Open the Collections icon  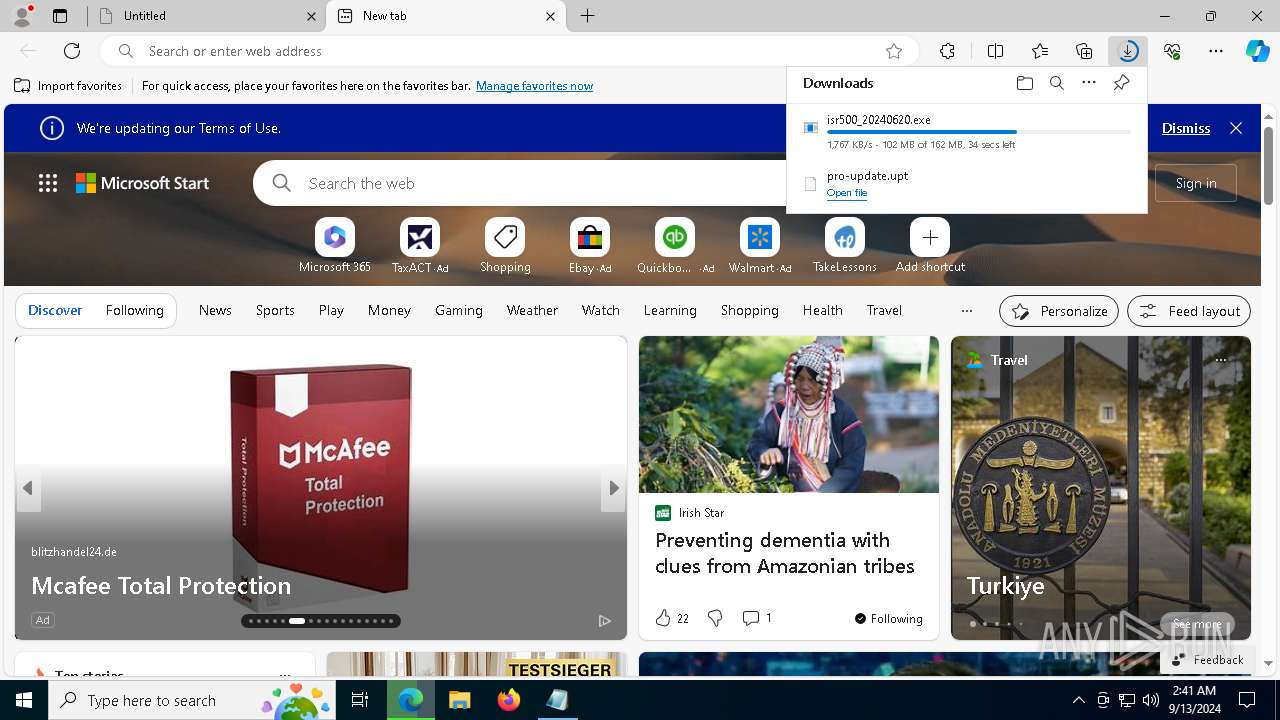(x=1084, y=51)
